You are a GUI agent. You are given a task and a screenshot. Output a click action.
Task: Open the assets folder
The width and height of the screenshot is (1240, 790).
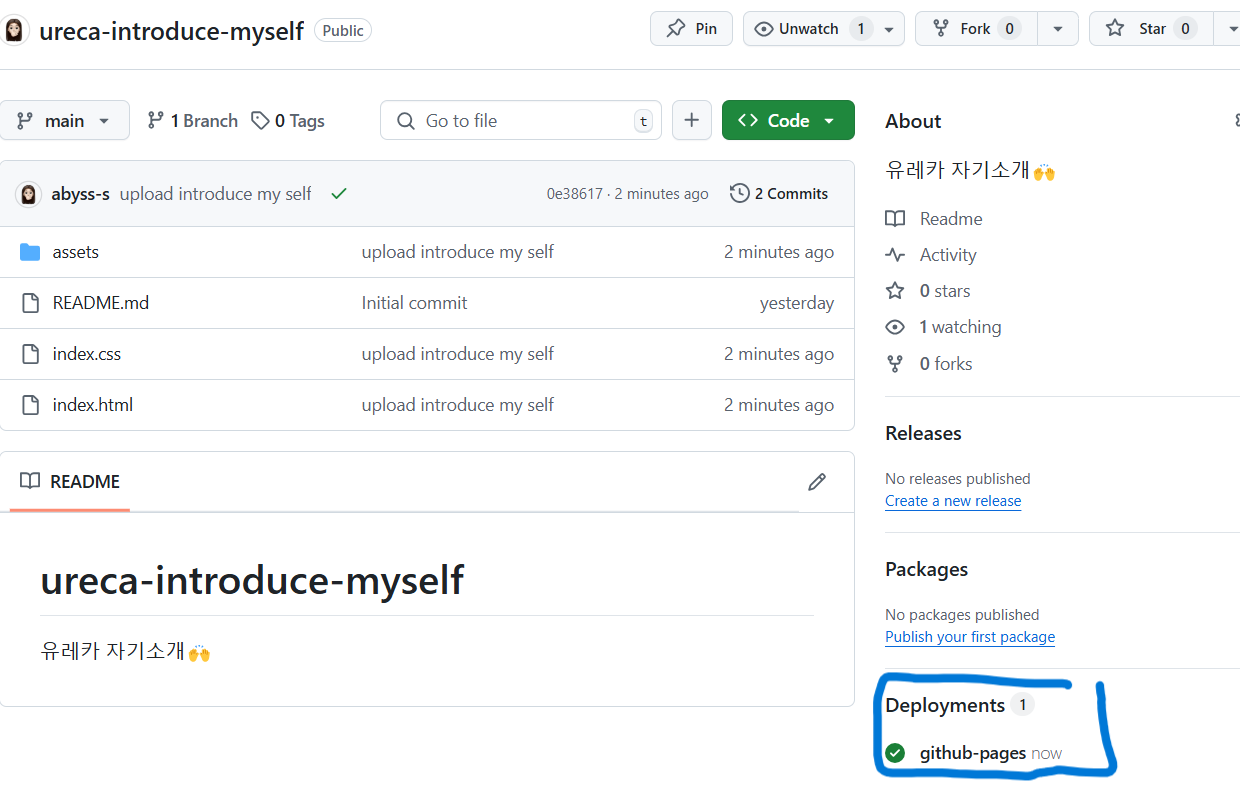point(75,252)
